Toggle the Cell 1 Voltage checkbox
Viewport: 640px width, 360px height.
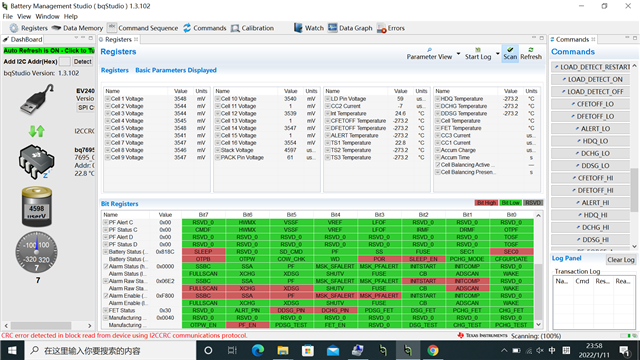pyautogui.click(x=108, y=99)
